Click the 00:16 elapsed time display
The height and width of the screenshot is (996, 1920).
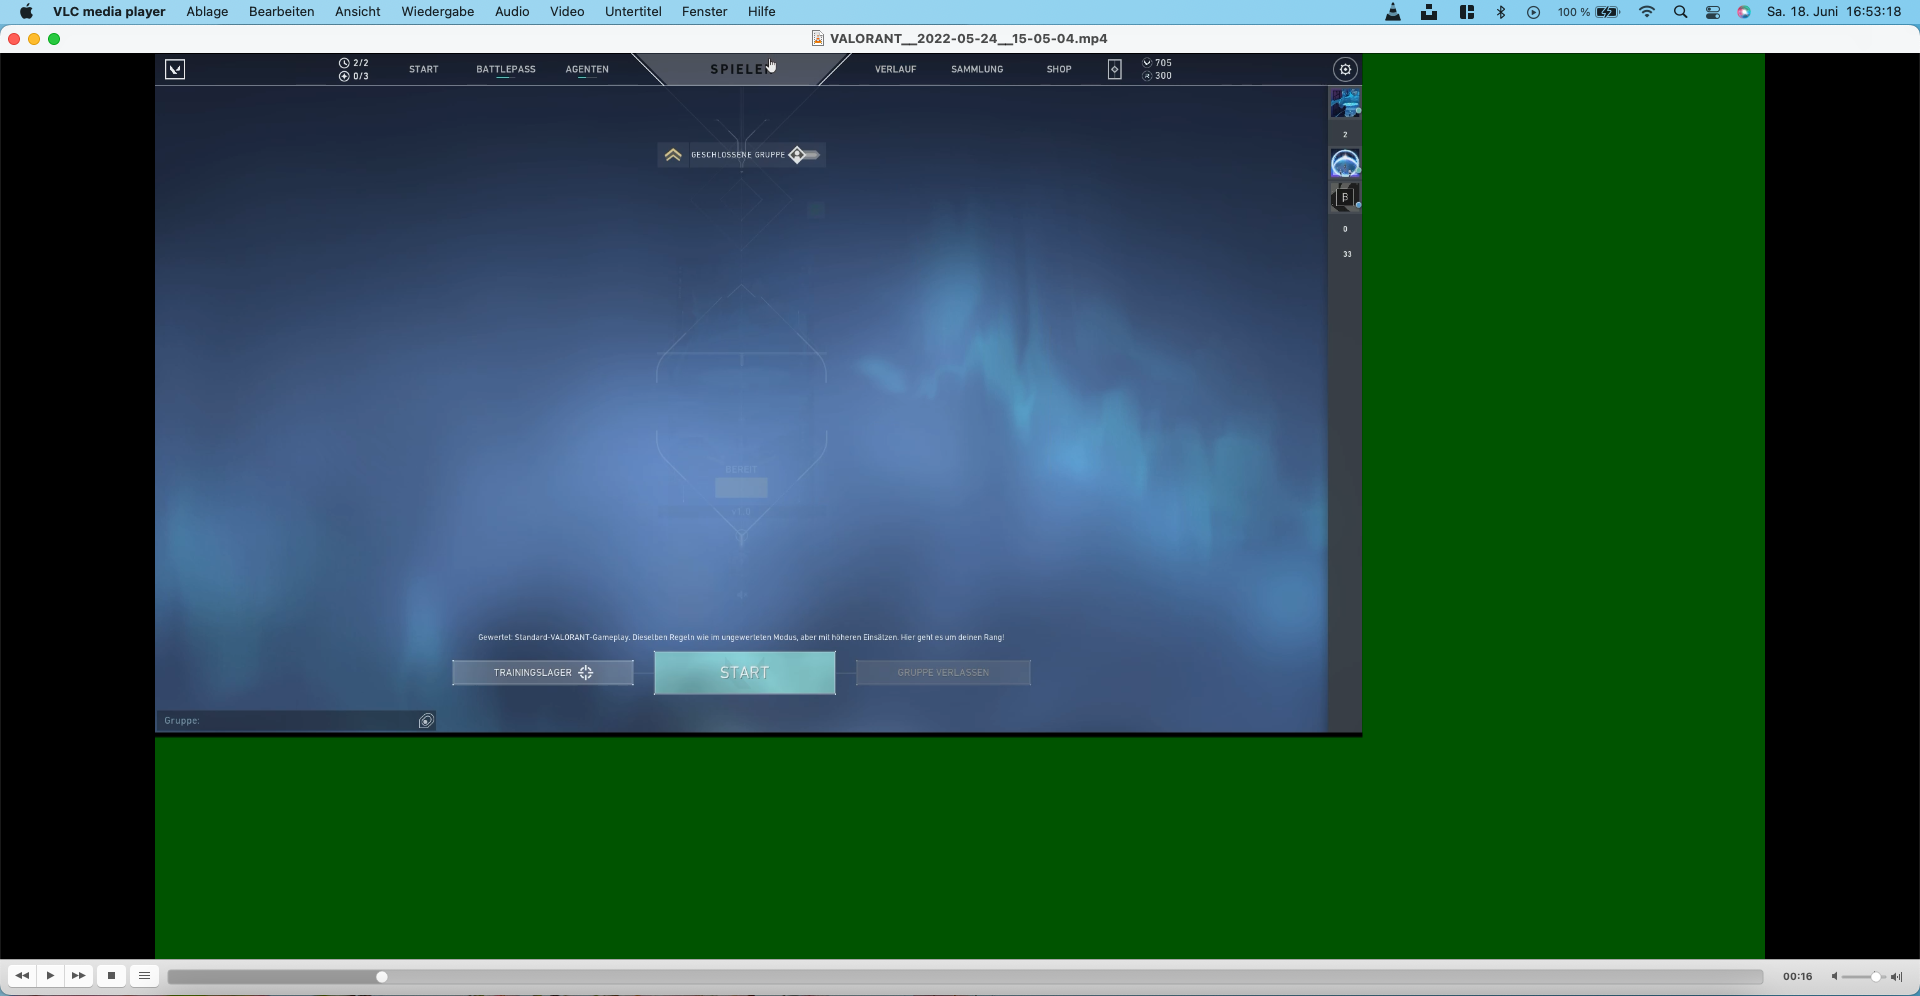(x=1797, y=977)
